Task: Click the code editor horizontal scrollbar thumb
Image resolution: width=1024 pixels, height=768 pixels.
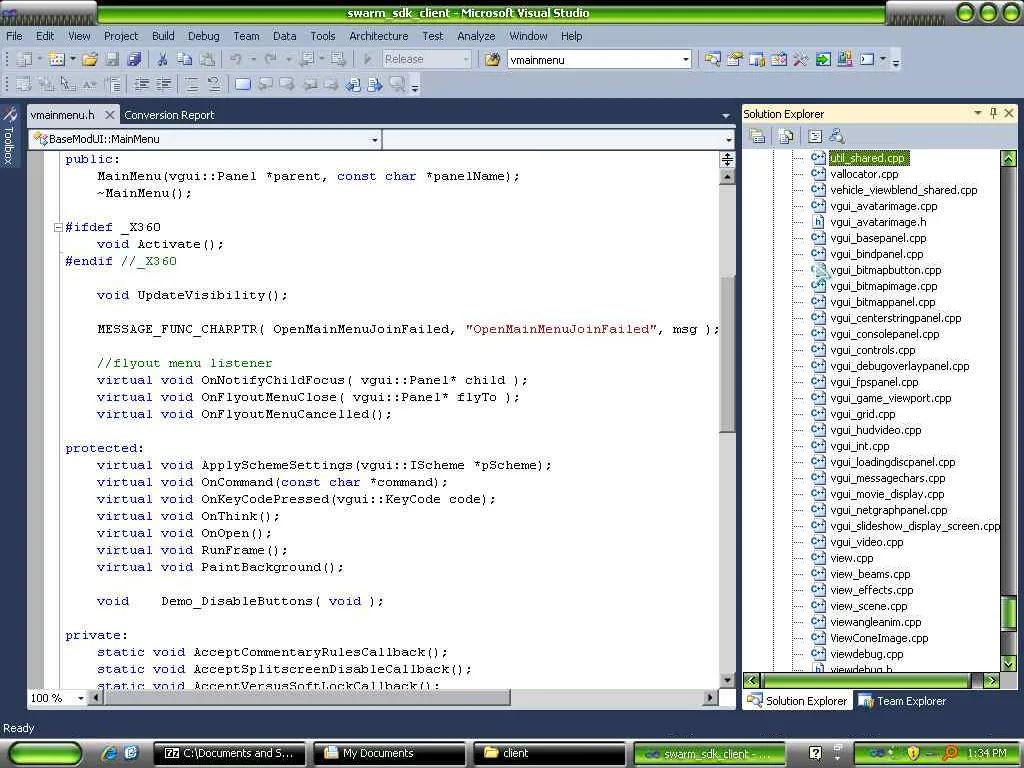Action: [307, 698]
